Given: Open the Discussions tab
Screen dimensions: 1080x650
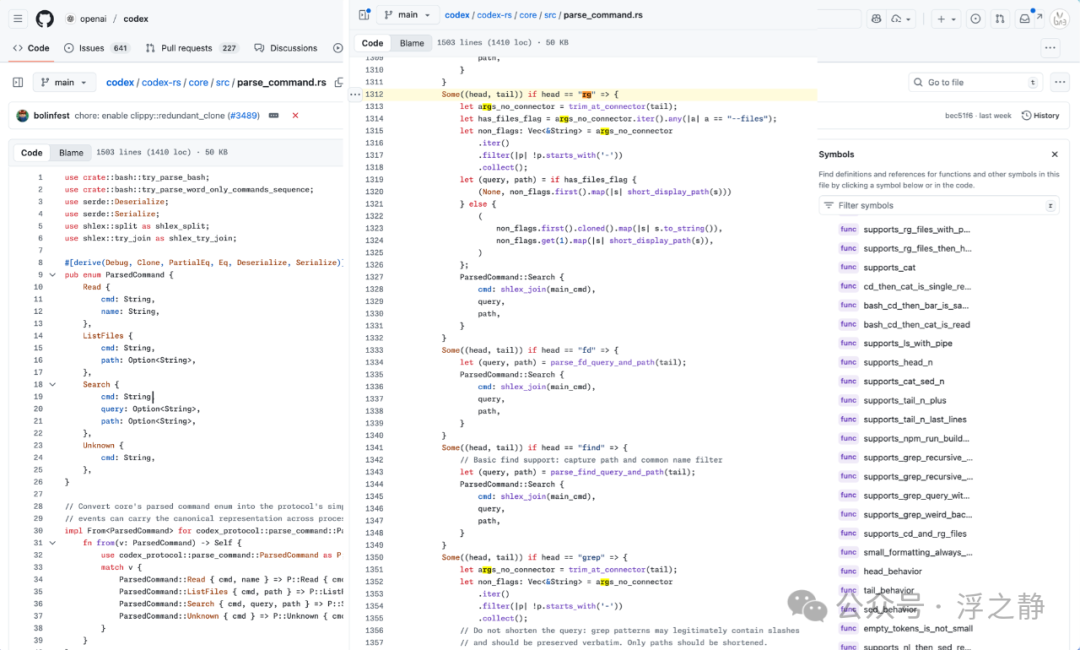Looking at the screenshot, I should pyautogui.click(x=286, y=48).
